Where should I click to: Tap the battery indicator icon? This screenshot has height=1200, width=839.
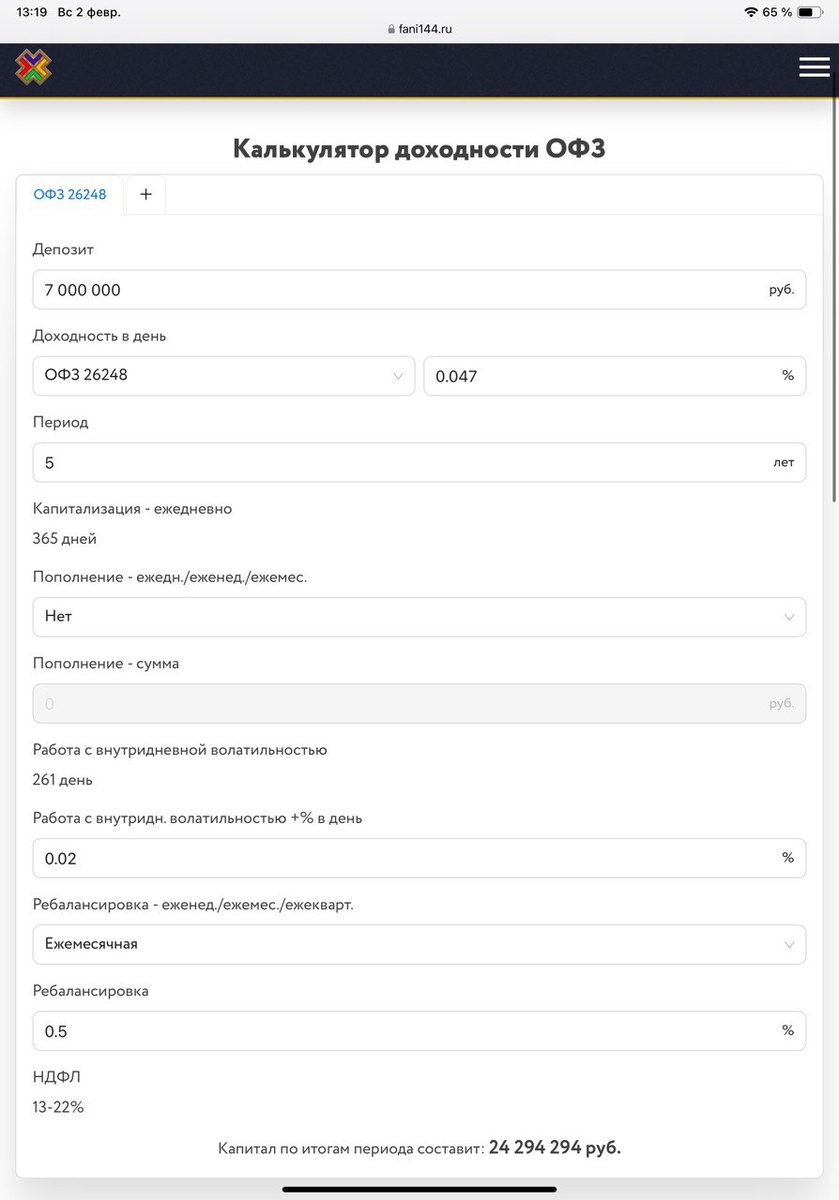pyautogui.click(x=809, y=12)
